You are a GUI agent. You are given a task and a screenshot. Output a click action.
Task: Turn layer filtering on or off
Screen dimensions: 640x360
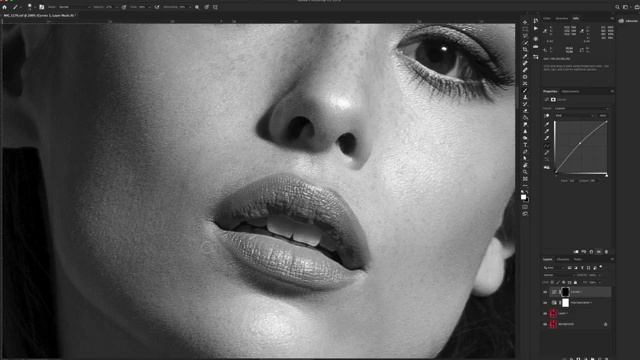click(x=601, y=267)
